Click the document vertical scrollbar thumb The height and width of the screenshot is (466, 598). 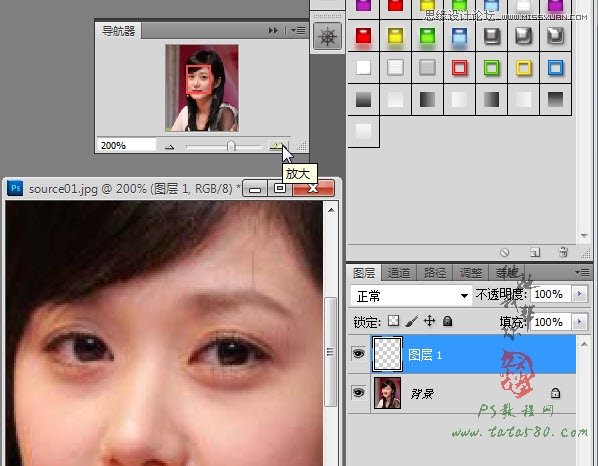click(x=331, y=352)
